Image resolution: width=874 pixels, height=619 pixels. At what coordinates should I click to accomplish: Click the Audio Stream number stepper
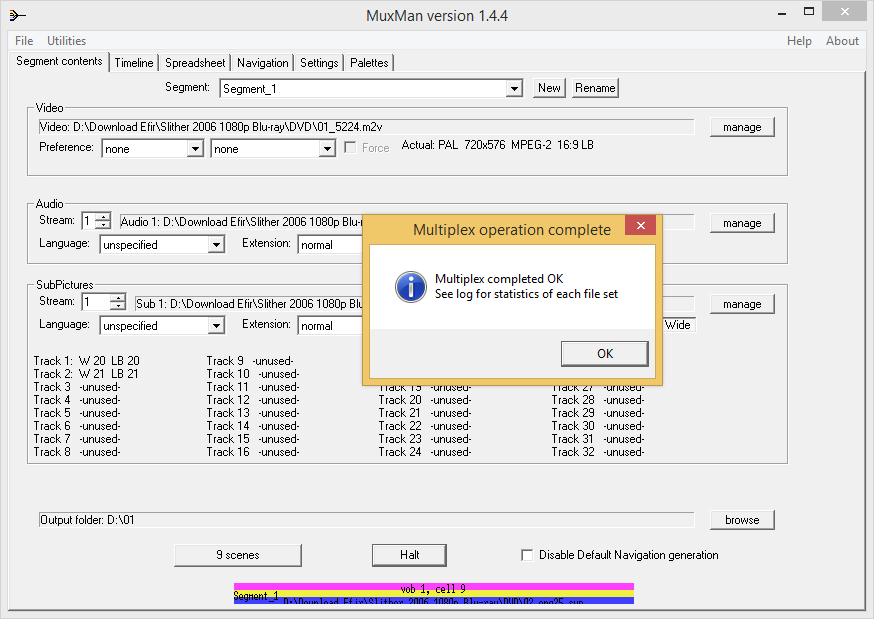click(103, 221)
